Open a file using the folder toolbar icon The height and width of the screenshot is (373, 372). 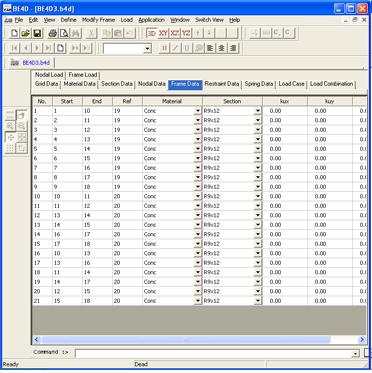point(25,33)
